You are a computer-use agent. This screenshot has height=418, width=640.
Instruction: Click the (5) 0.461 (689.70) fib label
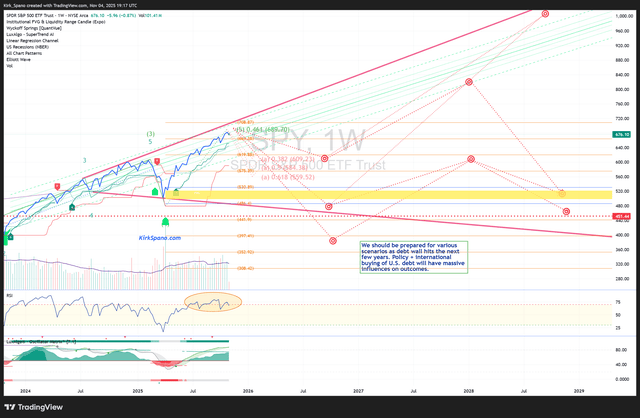coord(263,129)
